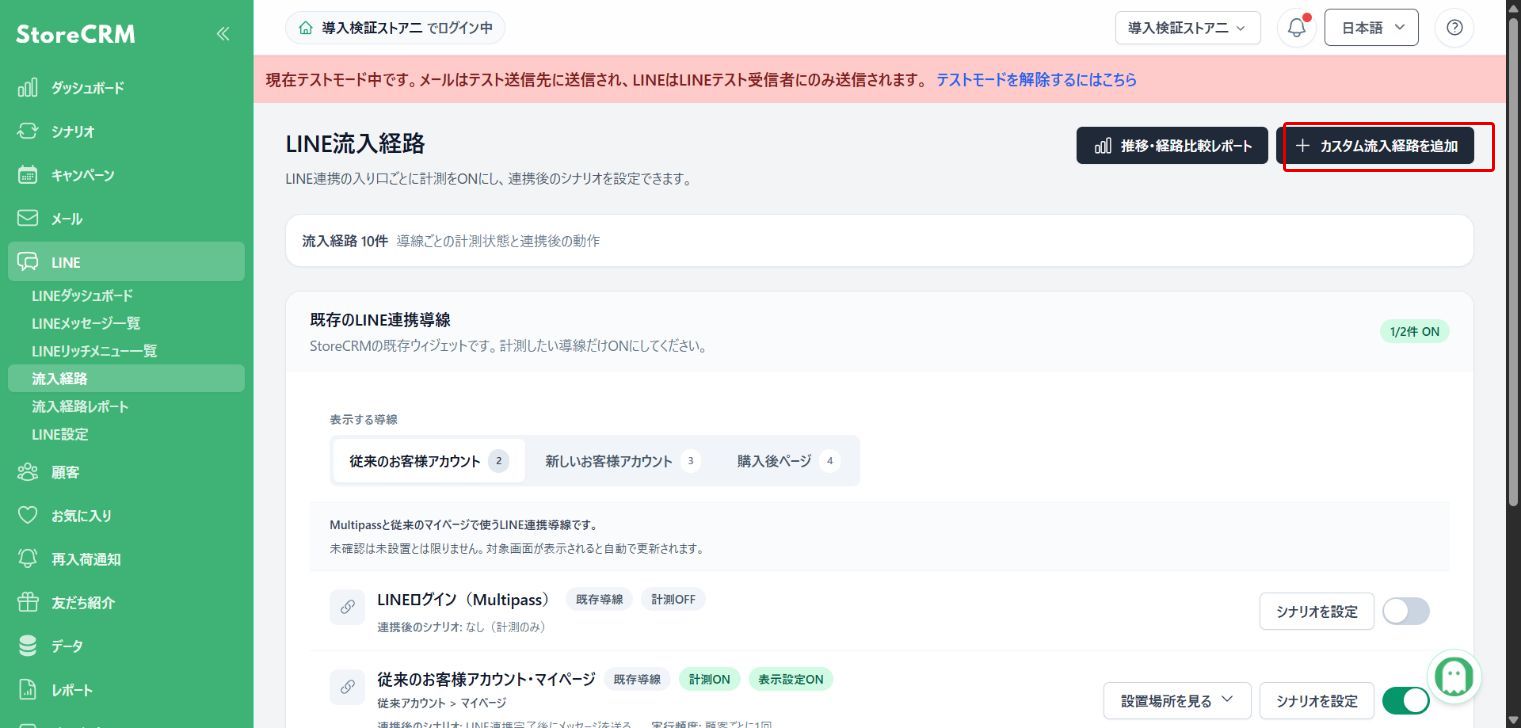Click the link icon beside LINEログイン（Multipass）
1521x728 pixels.
347,607
